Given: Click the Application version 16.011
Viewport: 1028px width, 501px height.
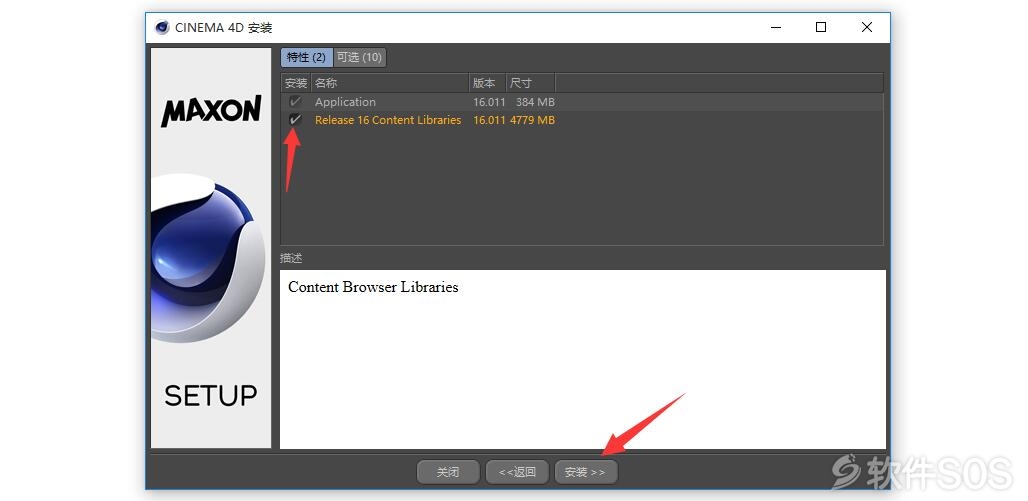Looking at the screenshot, I should pyautogui.click(x=489, y=102).
